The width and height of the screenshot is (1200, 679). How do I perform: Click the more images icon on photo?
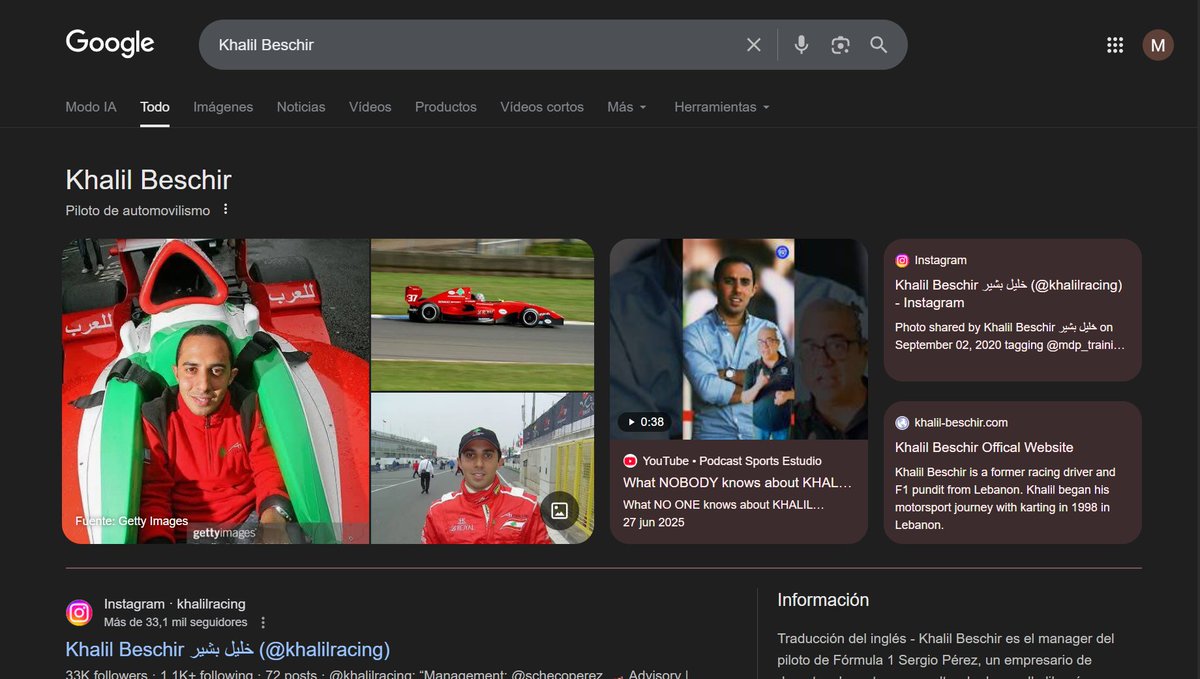coord(560,511)
